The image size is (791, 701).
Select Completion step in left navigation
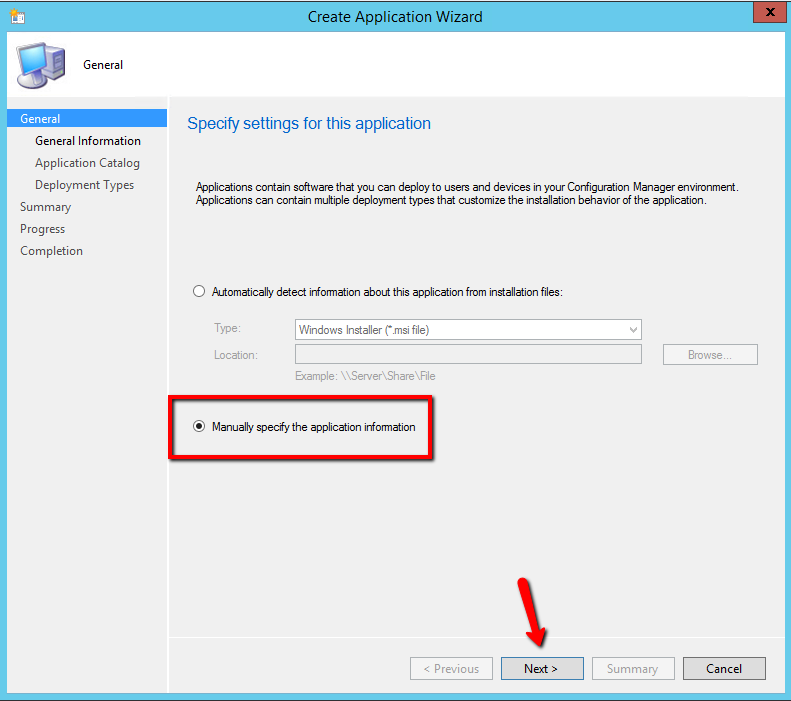(51, 251)
